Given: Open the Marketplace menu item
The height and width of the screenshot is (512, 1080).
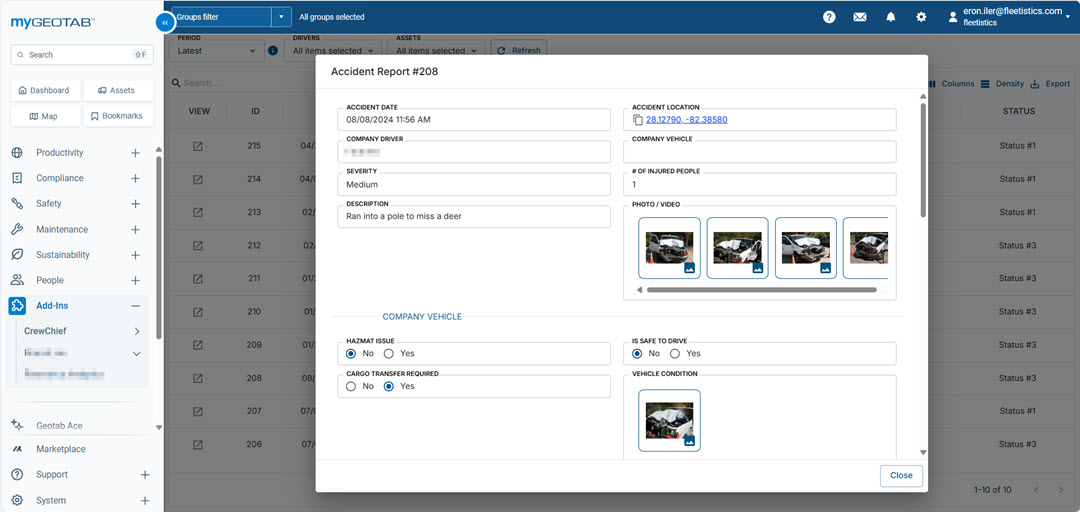Looking at the screenshot, I should 61,449.
